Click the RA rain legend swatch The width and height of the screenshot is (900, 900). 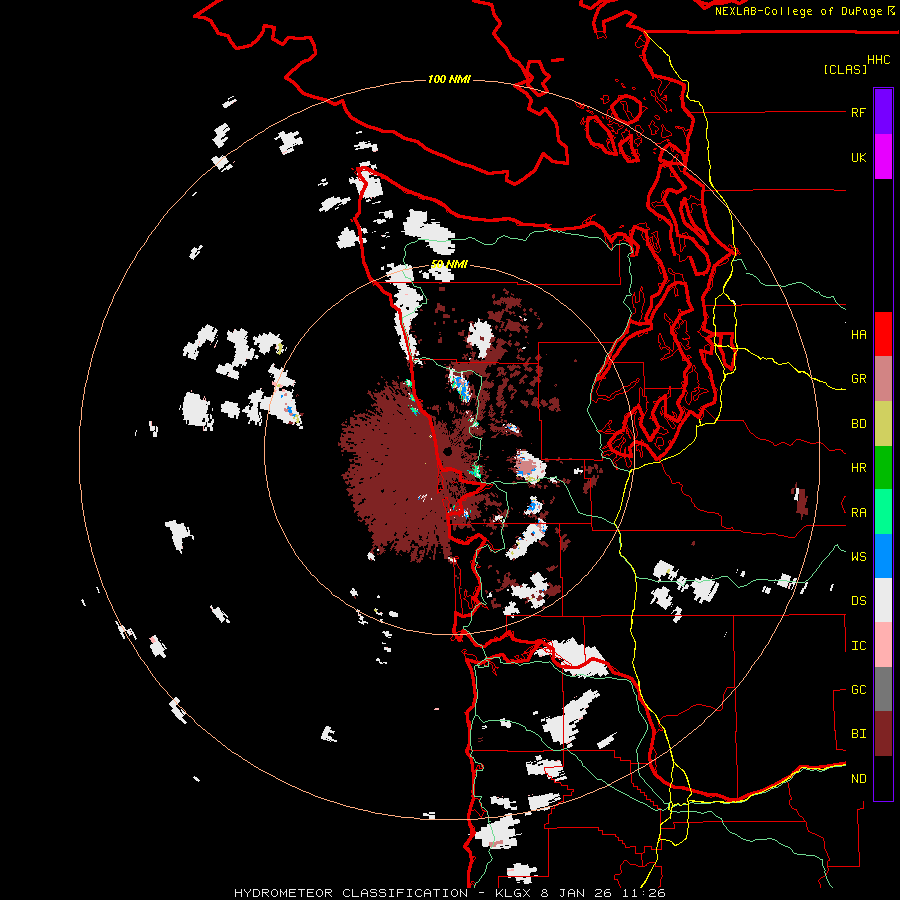883,512
